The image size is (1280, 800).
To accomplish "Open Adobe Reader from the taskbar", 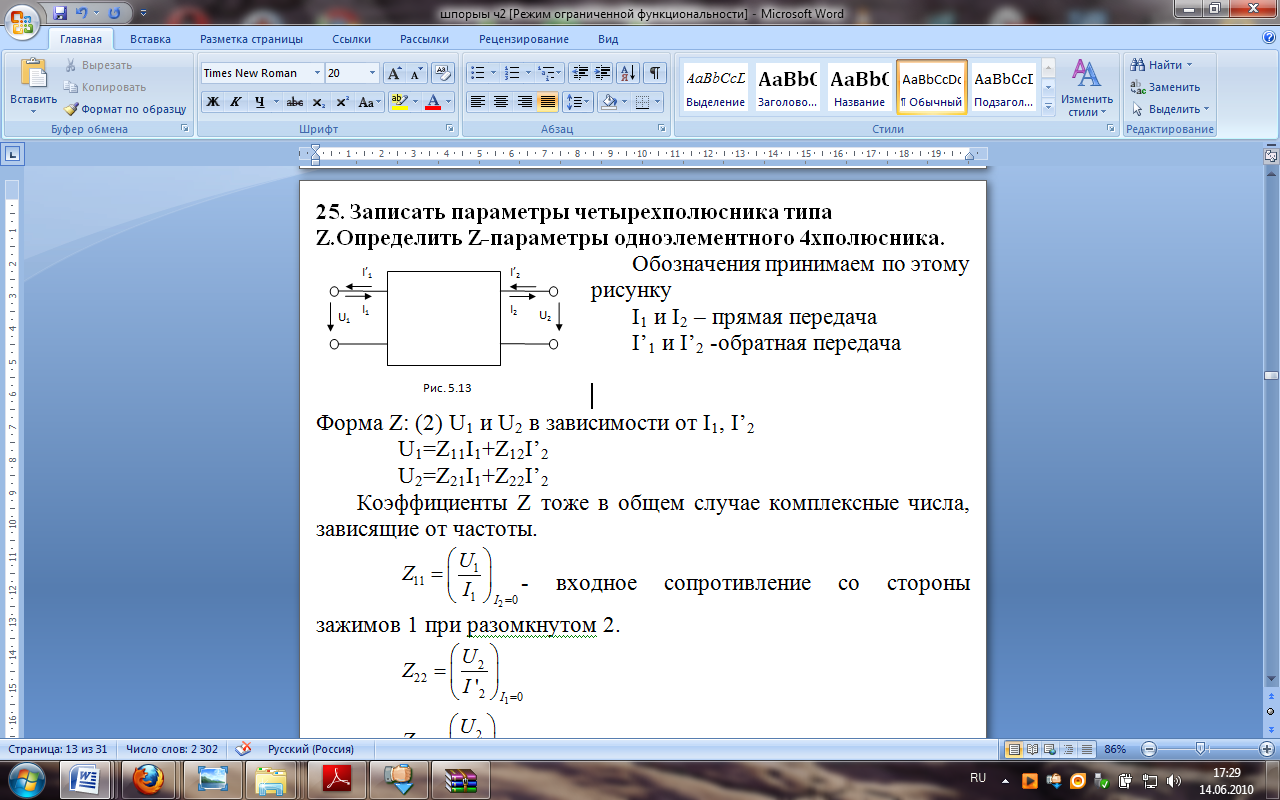I will [338, 779].
